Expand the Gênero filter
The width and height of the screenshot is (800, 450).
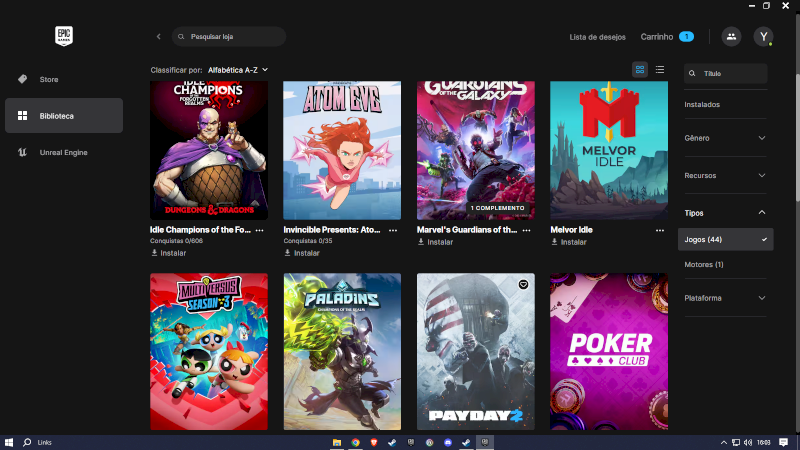725,138
